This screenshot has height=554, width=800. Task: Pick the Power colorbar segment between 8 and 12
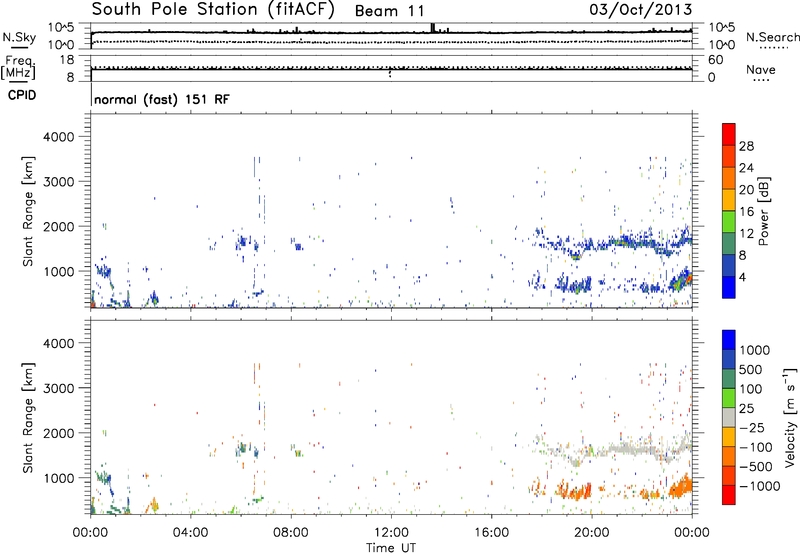729,244
